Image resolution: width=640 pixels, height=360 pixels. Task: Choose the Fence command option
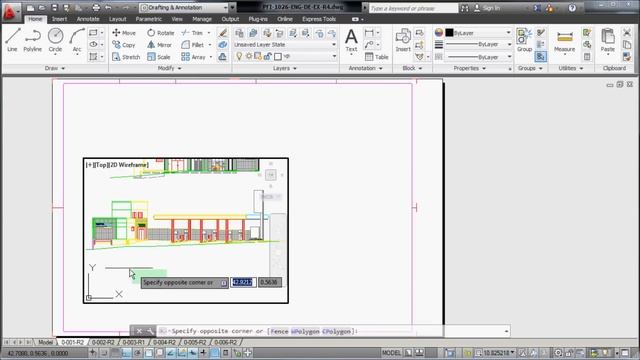pyautogui.click(x=279, y=331)
